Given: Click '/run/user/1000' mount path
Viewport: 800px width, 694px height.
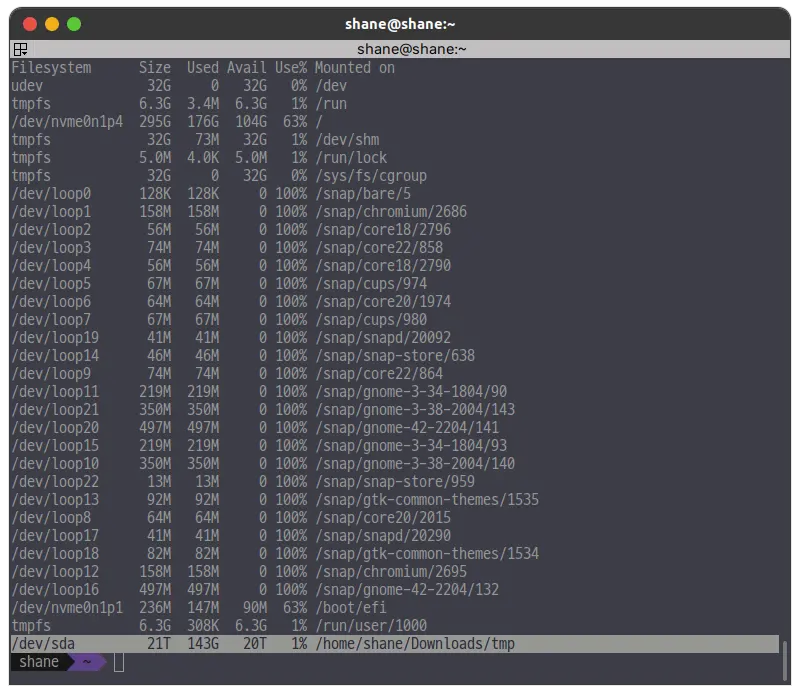Looking at the screenshot, I should (x=371, y=625).
